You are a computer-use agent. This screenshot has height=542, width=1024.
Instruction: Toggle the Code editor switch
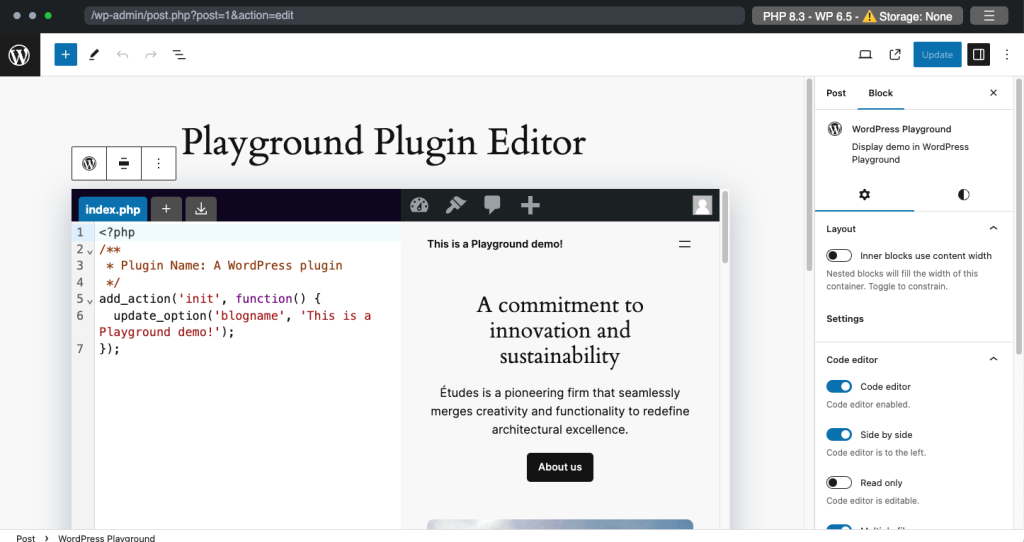pos(839,387)
